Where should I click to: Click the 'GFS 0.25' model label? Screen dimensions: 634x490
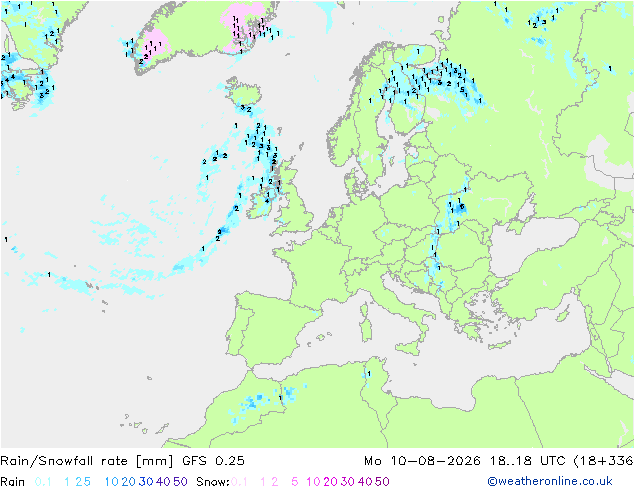click(213, 461)
